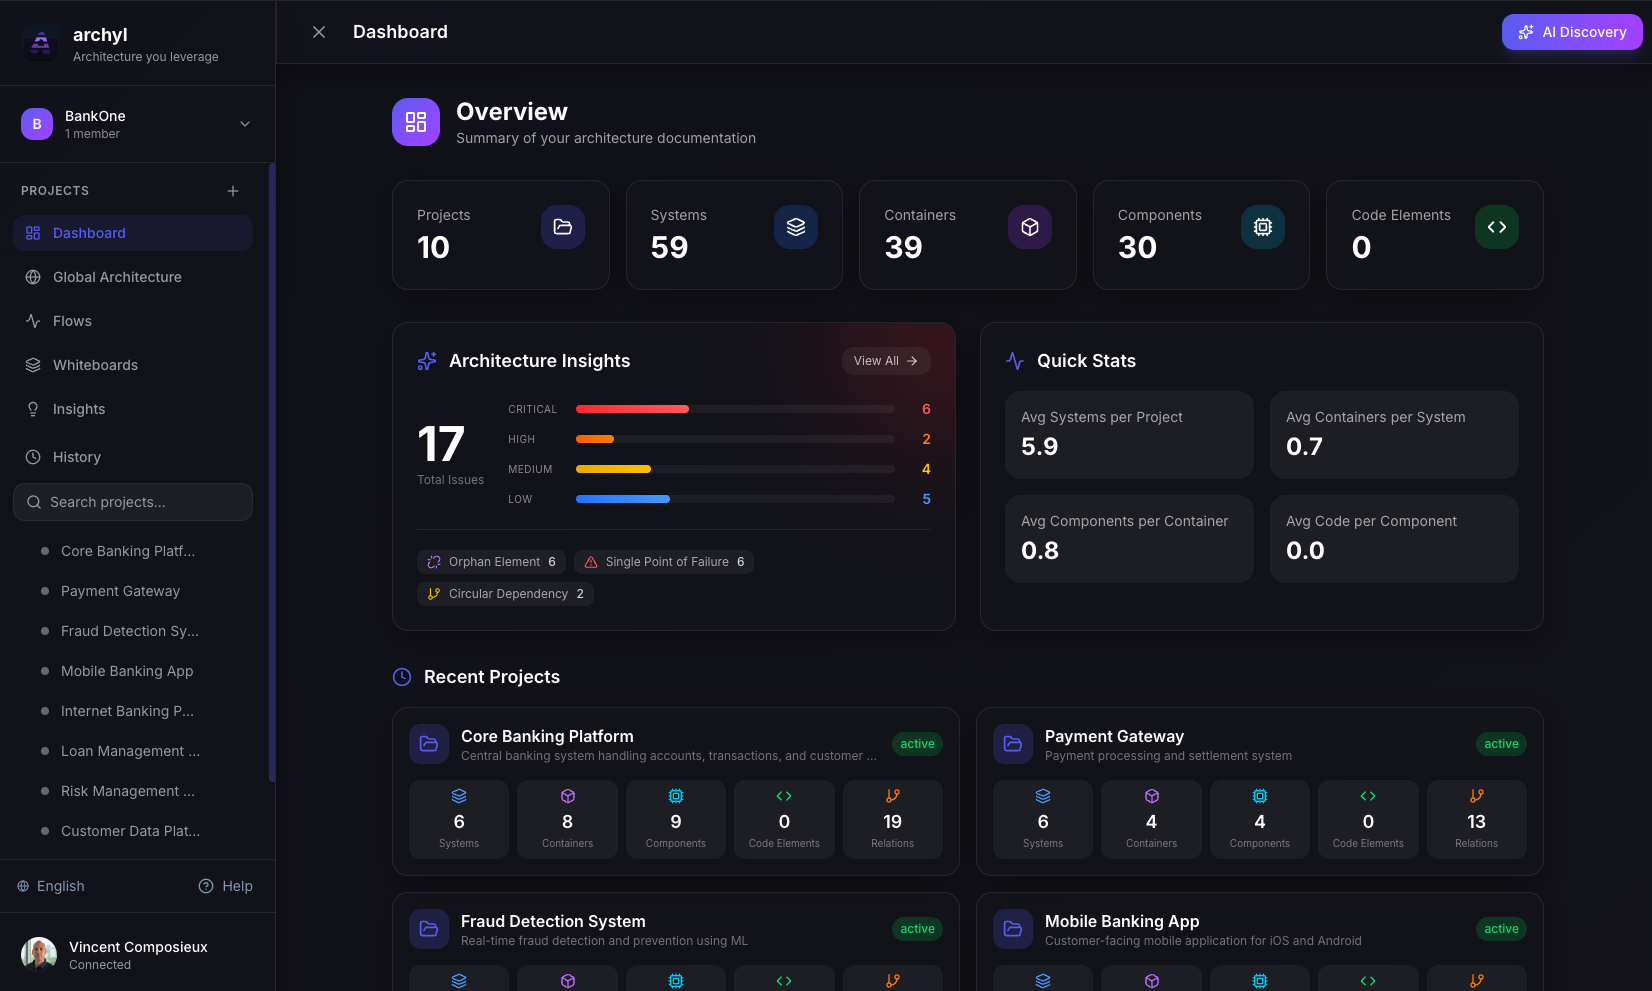Toggle the Orphan Element filter chip
1652x991 pixels.
pos(491,561)
